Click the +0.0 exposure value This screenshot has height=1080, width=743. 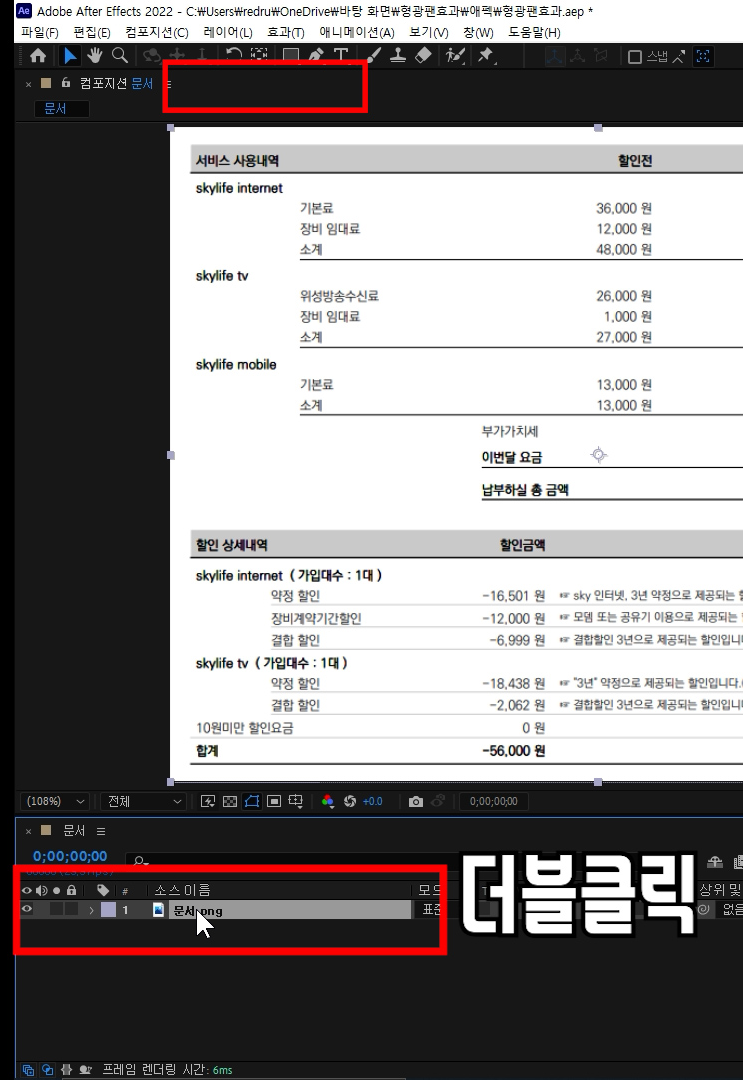(x=373, y=801)
